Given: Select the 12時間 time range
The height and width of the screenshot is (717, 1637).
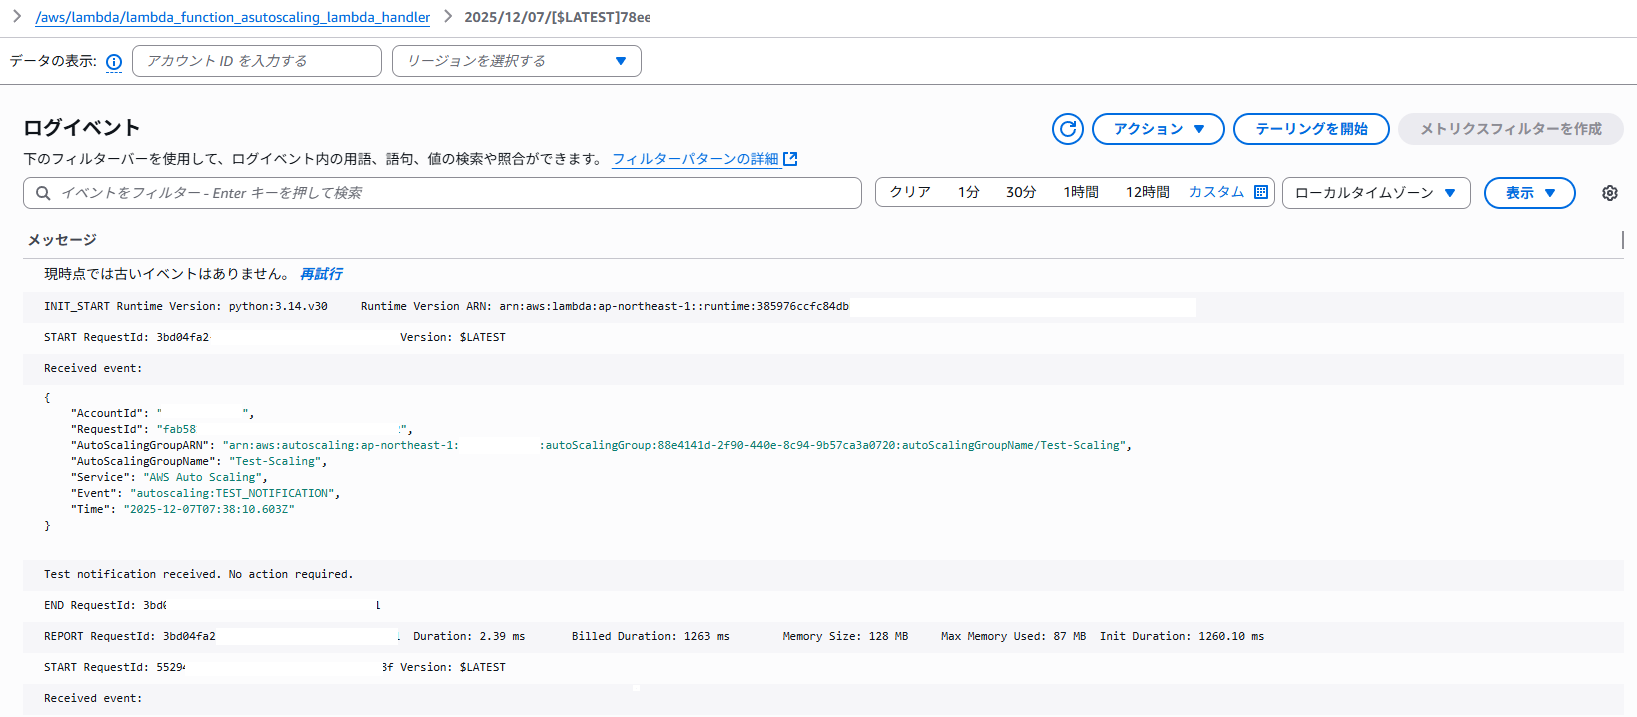Looking at the screenshot, I should click(x=1147, y=192).
